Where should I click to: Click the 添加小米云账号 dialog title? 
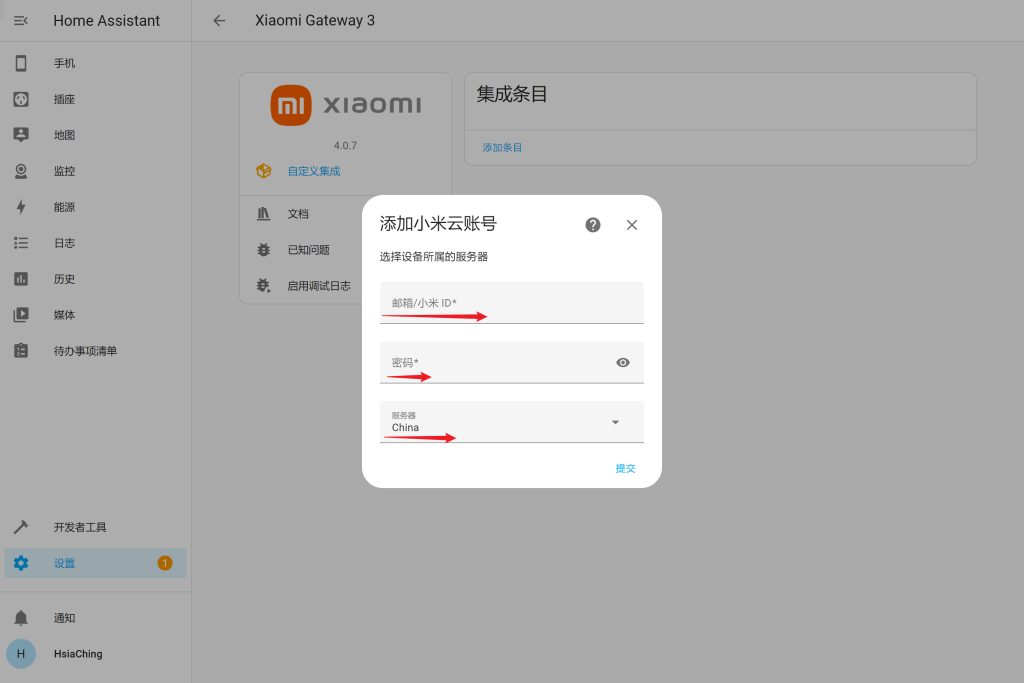438,224
